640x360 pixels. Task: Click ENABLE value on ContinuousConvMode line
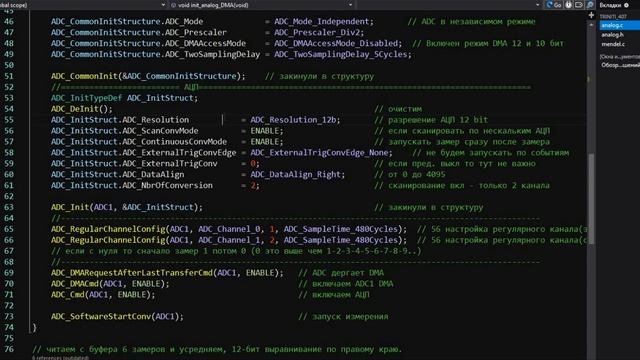tap(264, 142)
